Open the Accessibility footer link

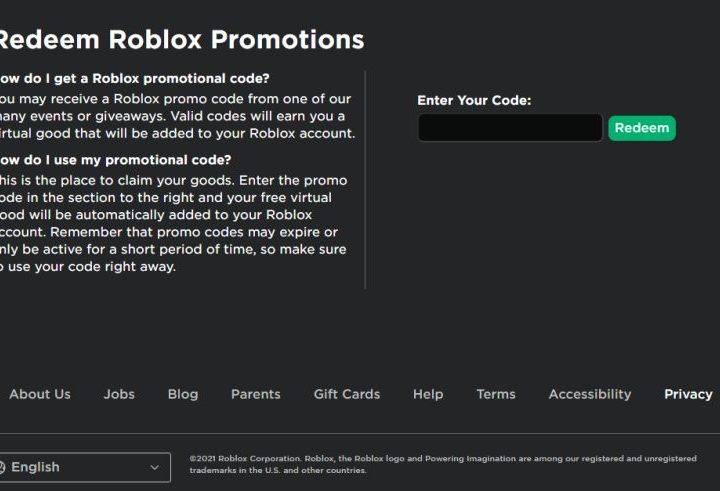point(590,394)
